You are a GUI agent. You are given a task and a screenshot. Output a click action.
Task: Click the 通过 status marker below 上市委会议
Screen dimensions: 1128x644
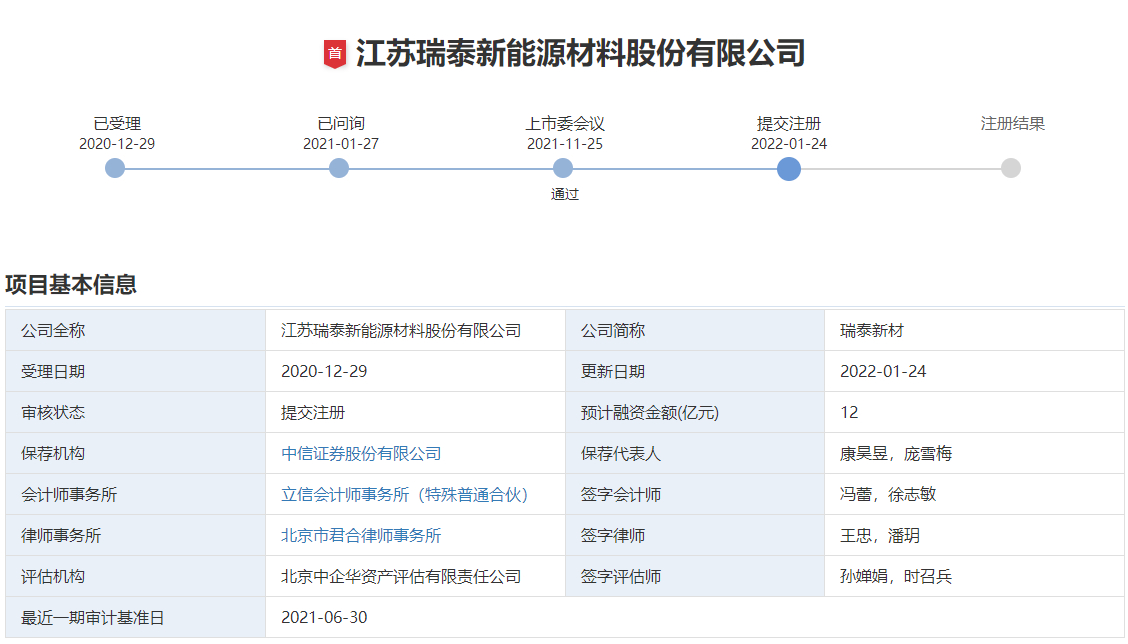pyautogui.click(x=564, y=194)
